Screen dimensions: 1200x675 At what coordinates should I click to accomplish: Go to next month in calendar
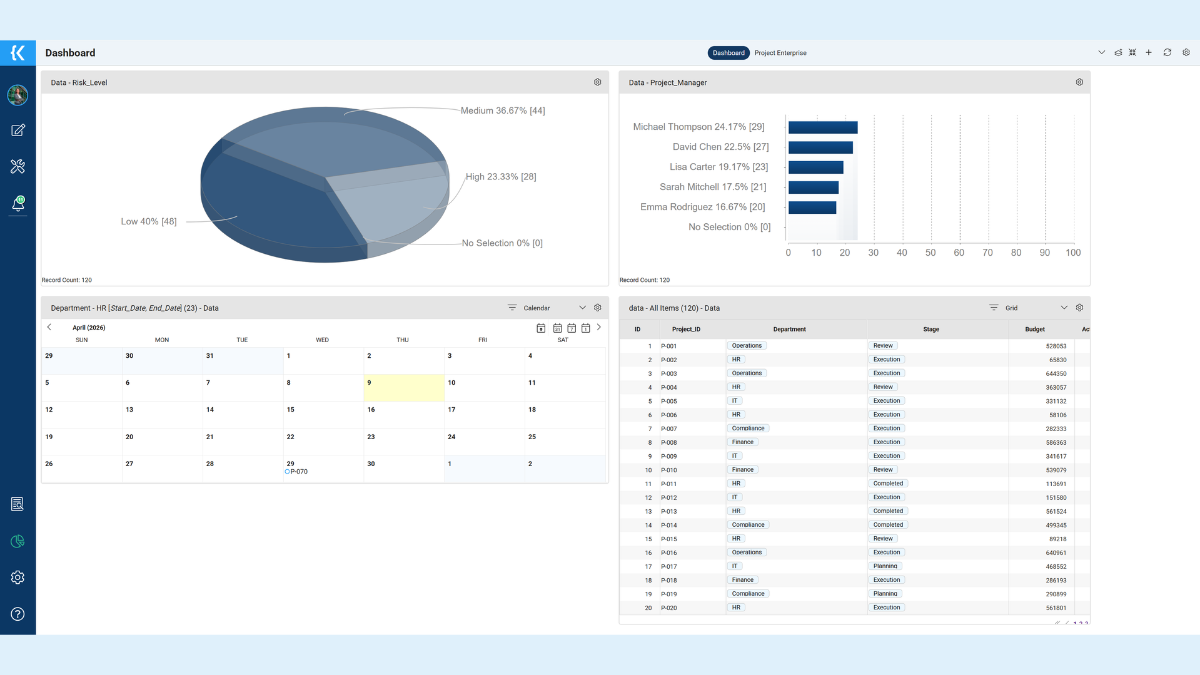point(599,327)
